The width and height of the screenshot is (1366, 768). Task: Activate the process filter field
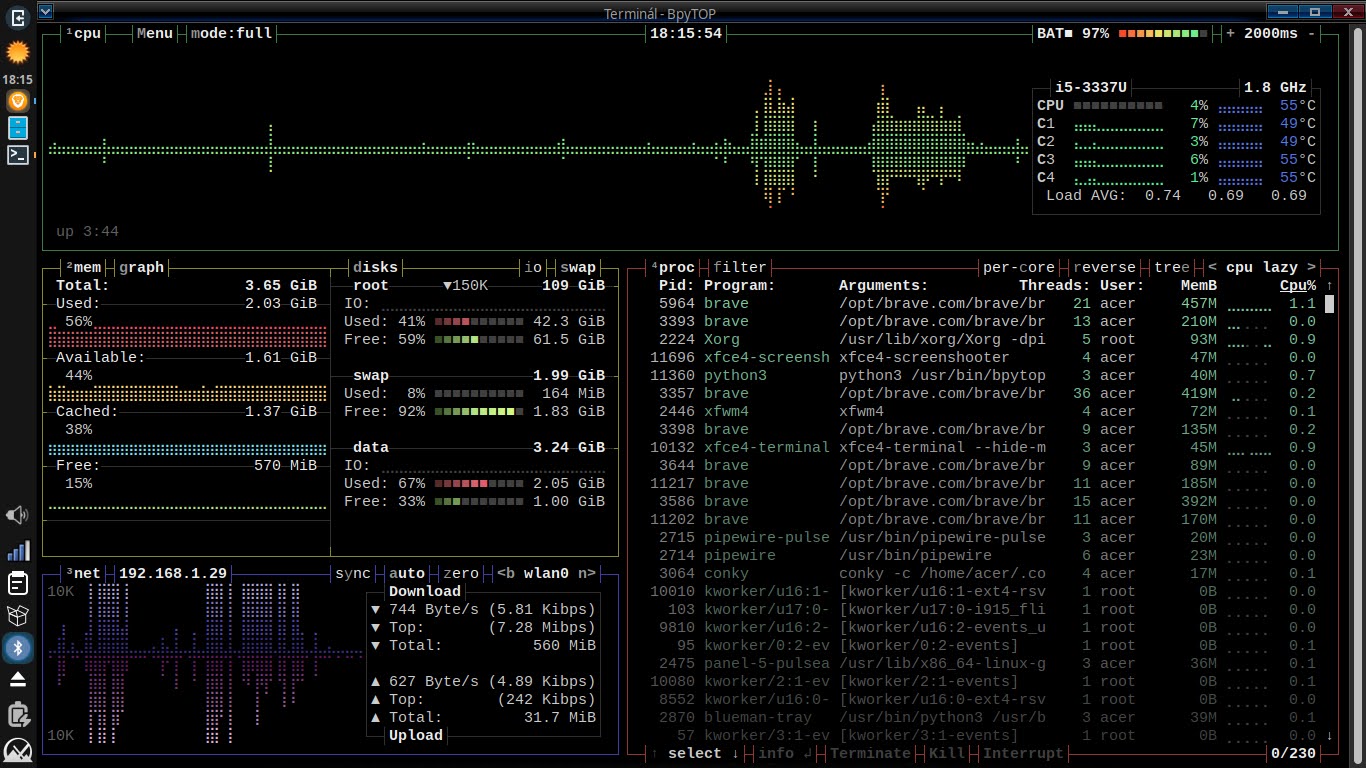click(x=740, y=267)
